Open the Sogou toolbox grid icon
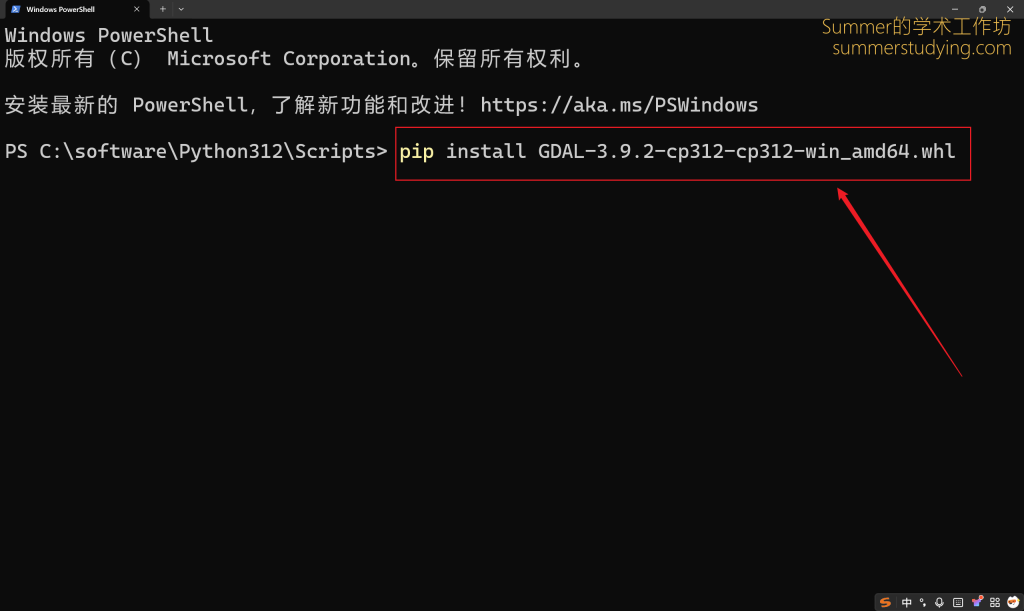This screenshot has width=1024, height=611. click(x=994, y=601)
